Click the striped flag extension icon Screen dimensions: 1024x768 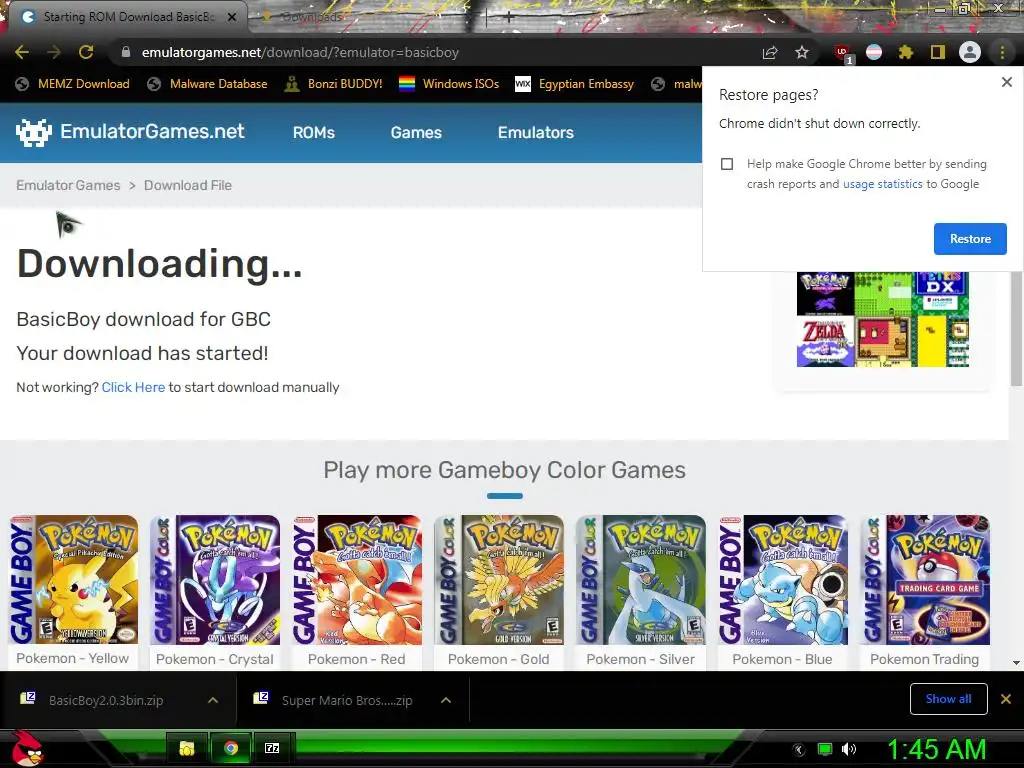coord(874,52)
